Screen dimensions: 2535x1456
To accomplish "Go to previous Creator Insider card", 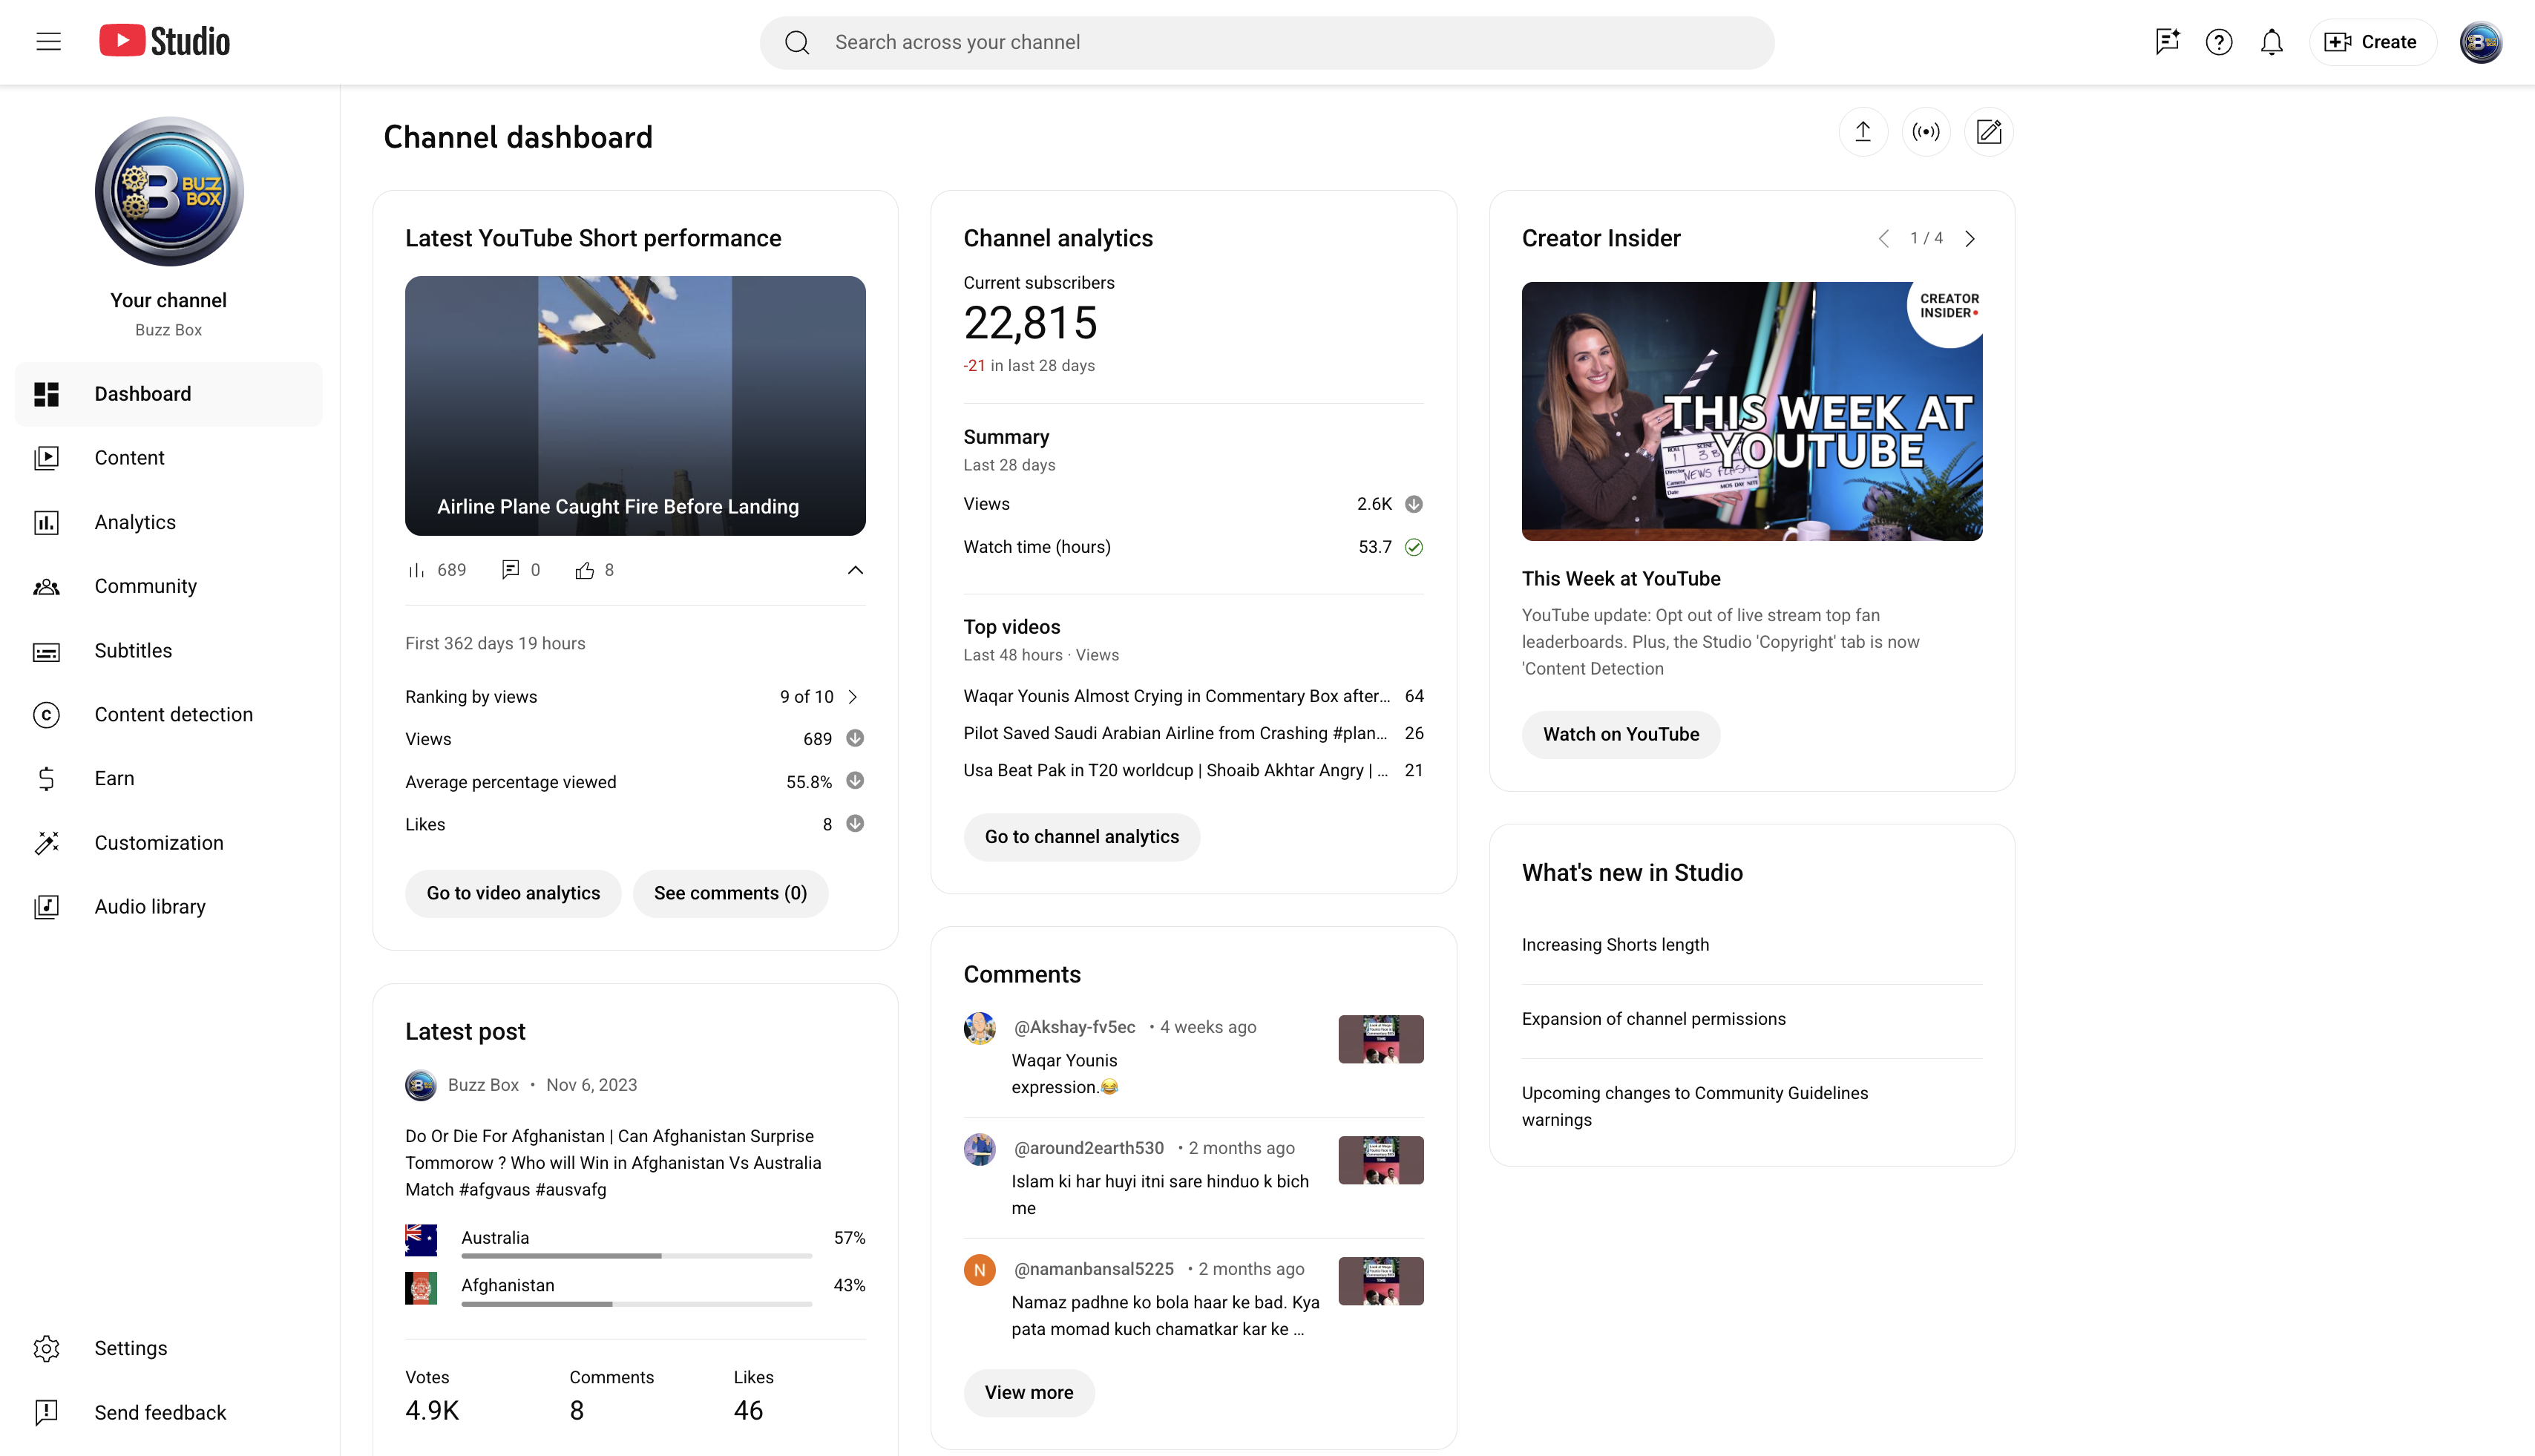I will click(1884, 239).
